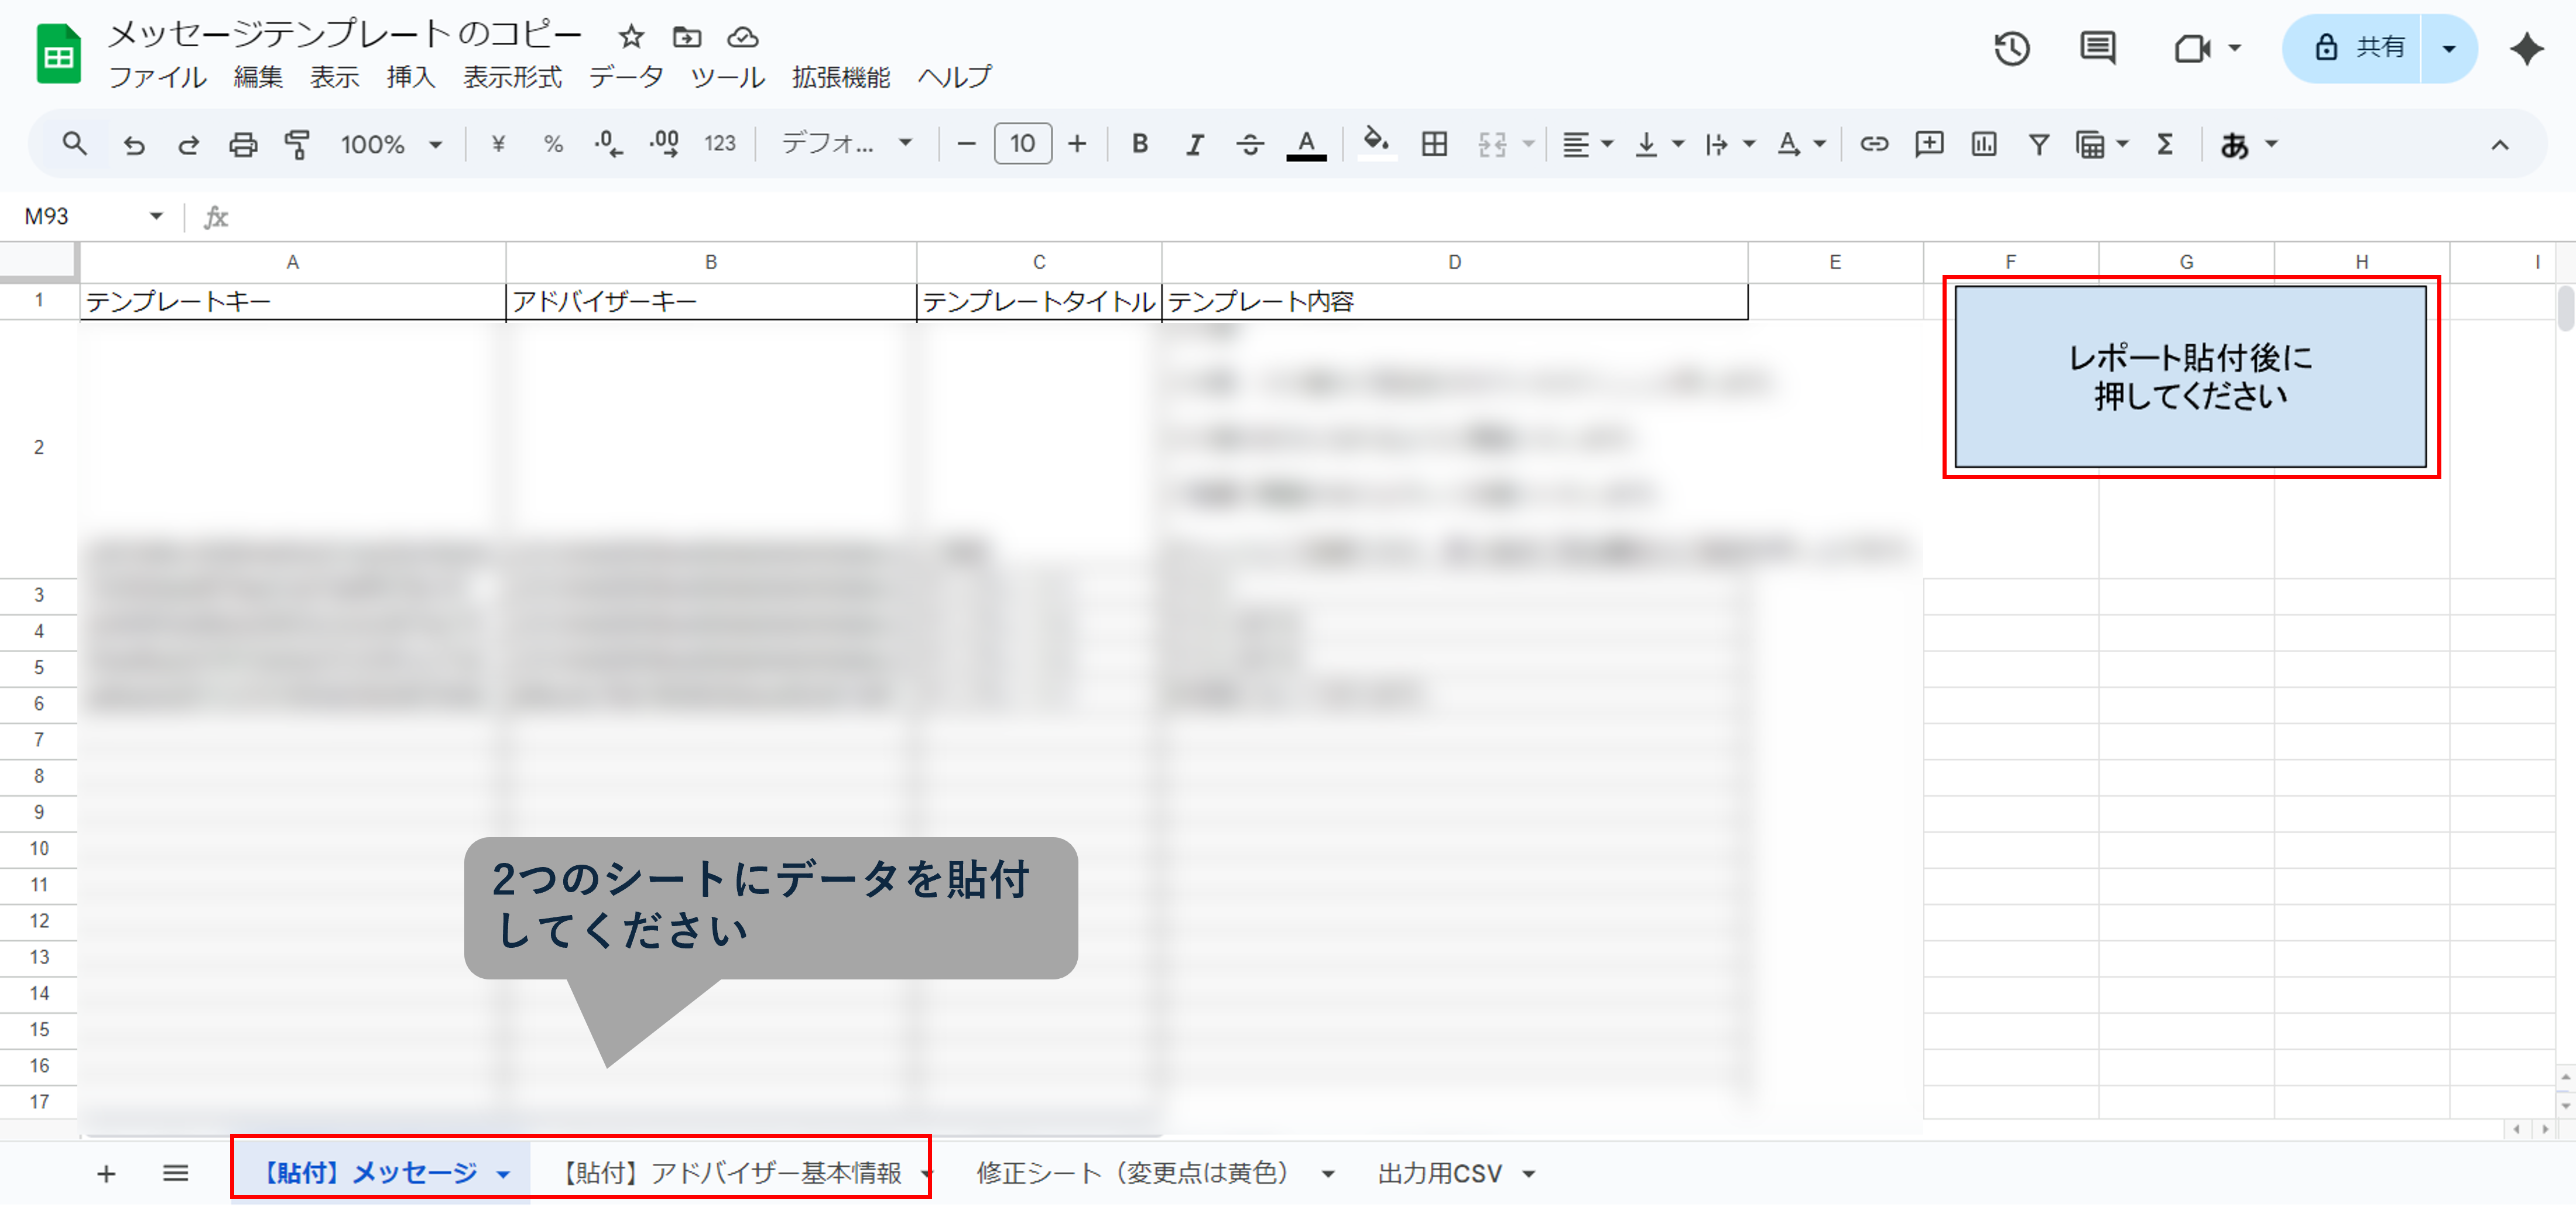Decrease decimal places
Screen dimensions: 2576x1206
point(608,143)
